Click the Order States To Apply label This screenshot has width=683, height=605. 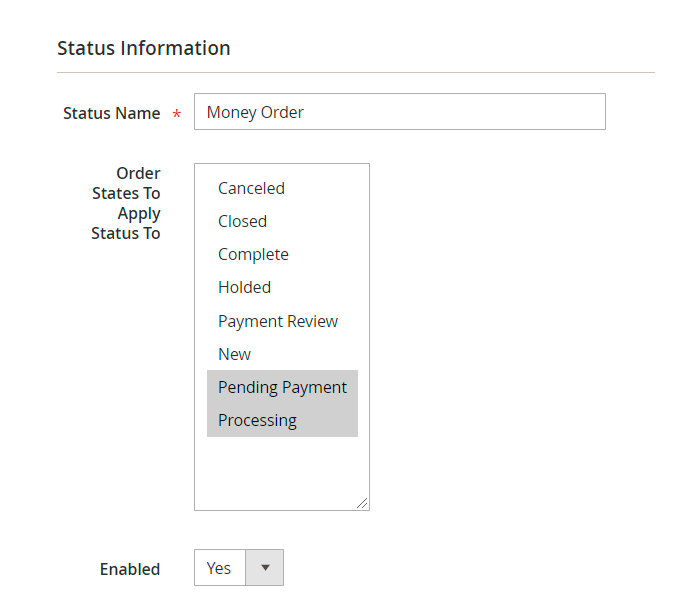(126, 203)
